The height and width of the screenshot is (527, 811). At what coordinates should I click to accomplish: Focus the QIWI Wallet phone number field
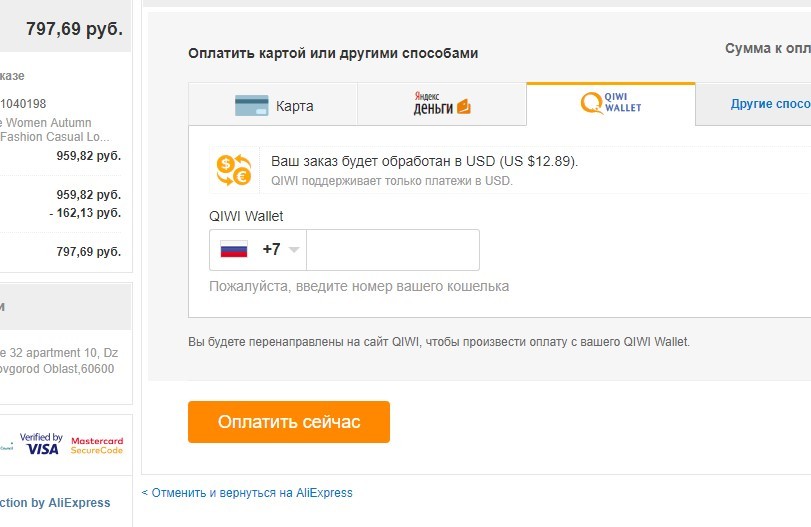[393, 250]
